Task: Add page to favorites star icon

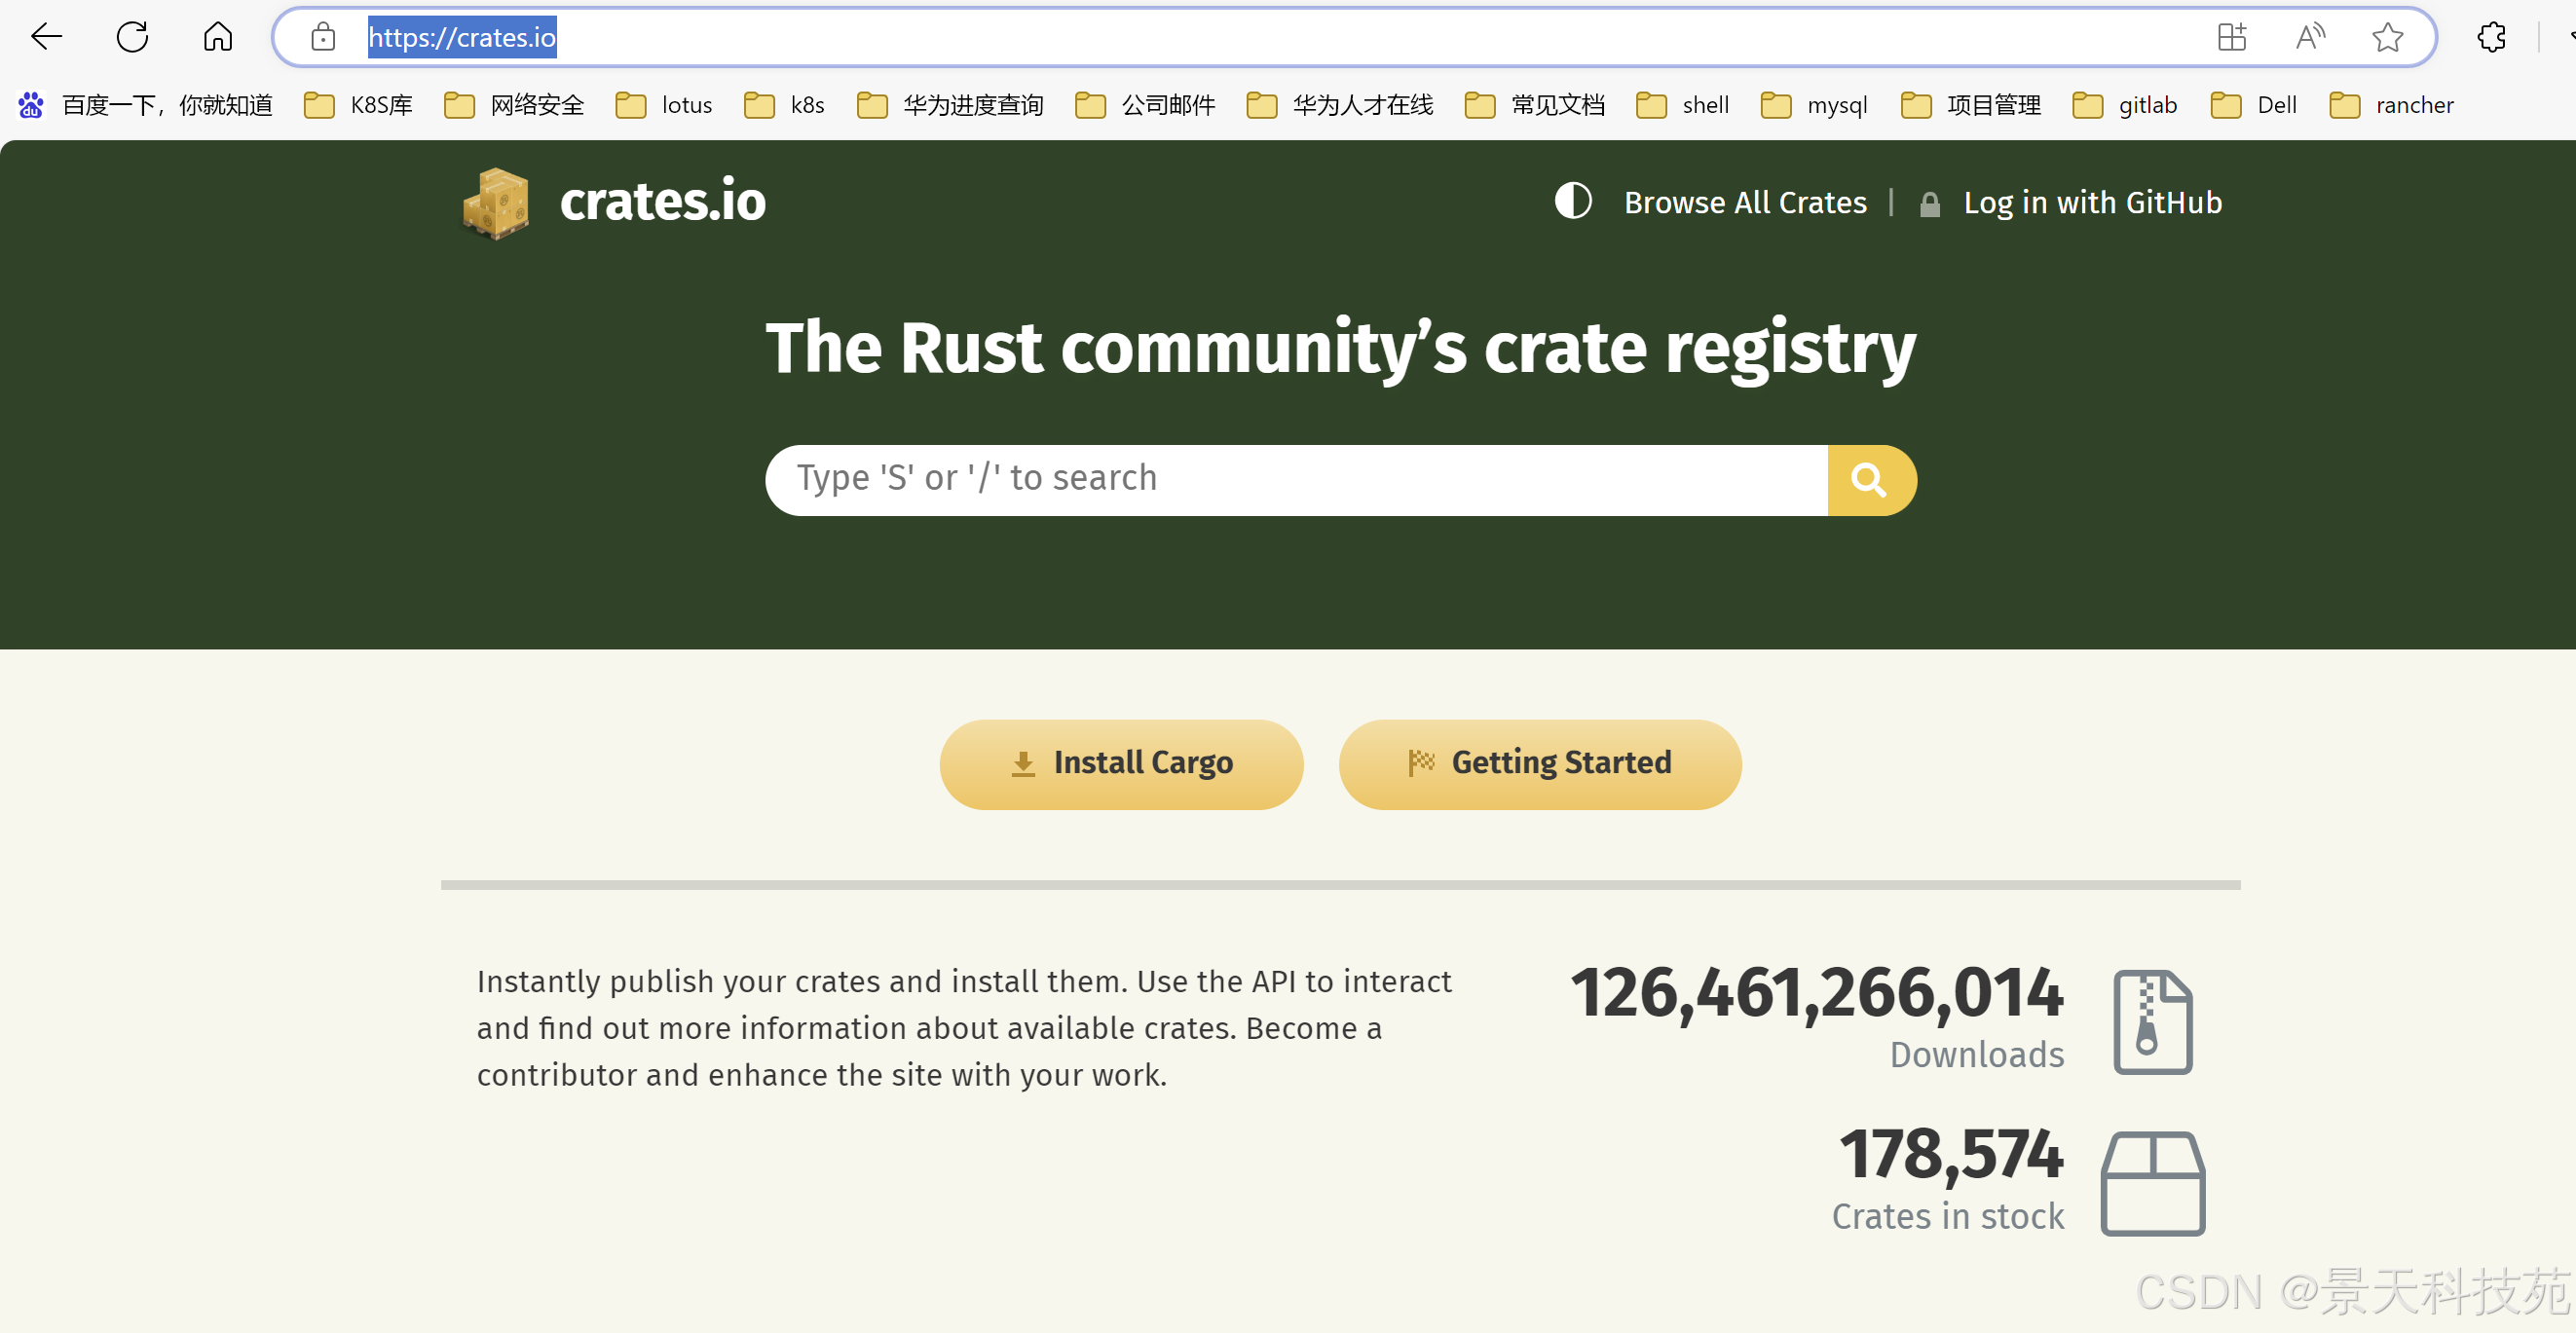Action: click(2387, 37)
